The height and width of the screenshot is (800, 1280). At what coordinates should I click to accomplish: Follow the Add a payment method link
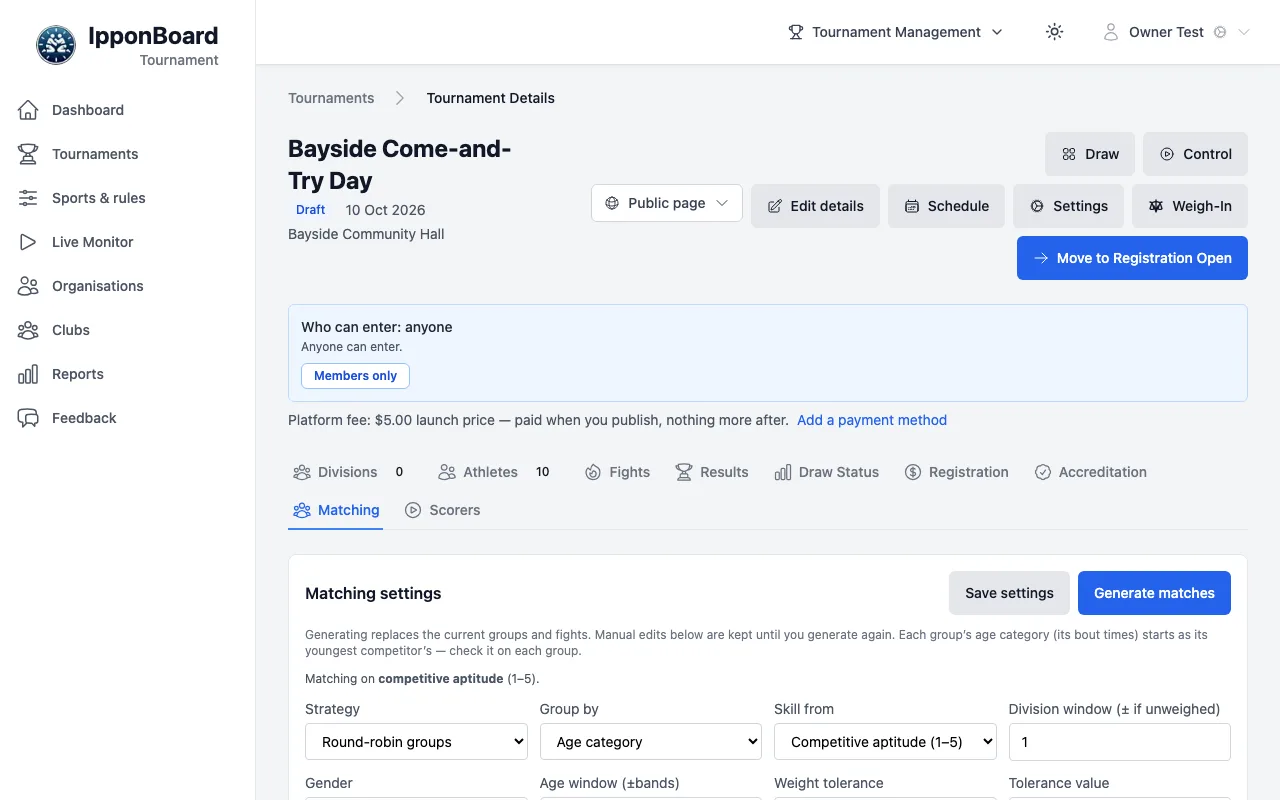[x=872, y=420]
